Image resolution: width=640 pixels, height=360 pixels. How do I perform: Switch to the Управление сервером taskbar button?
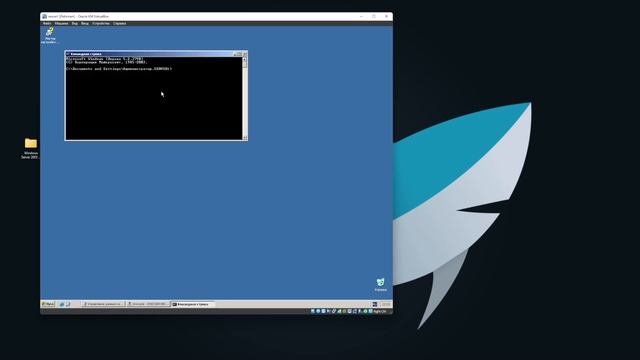click(x=102, y=304)
